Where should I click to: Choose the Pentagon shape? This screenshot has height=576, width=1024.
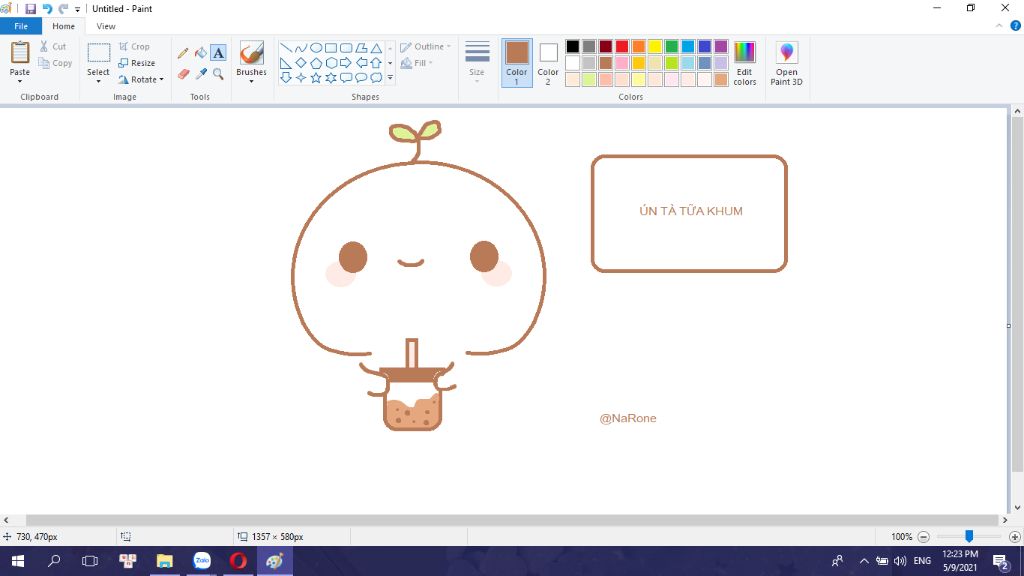[x=316, y=63]
